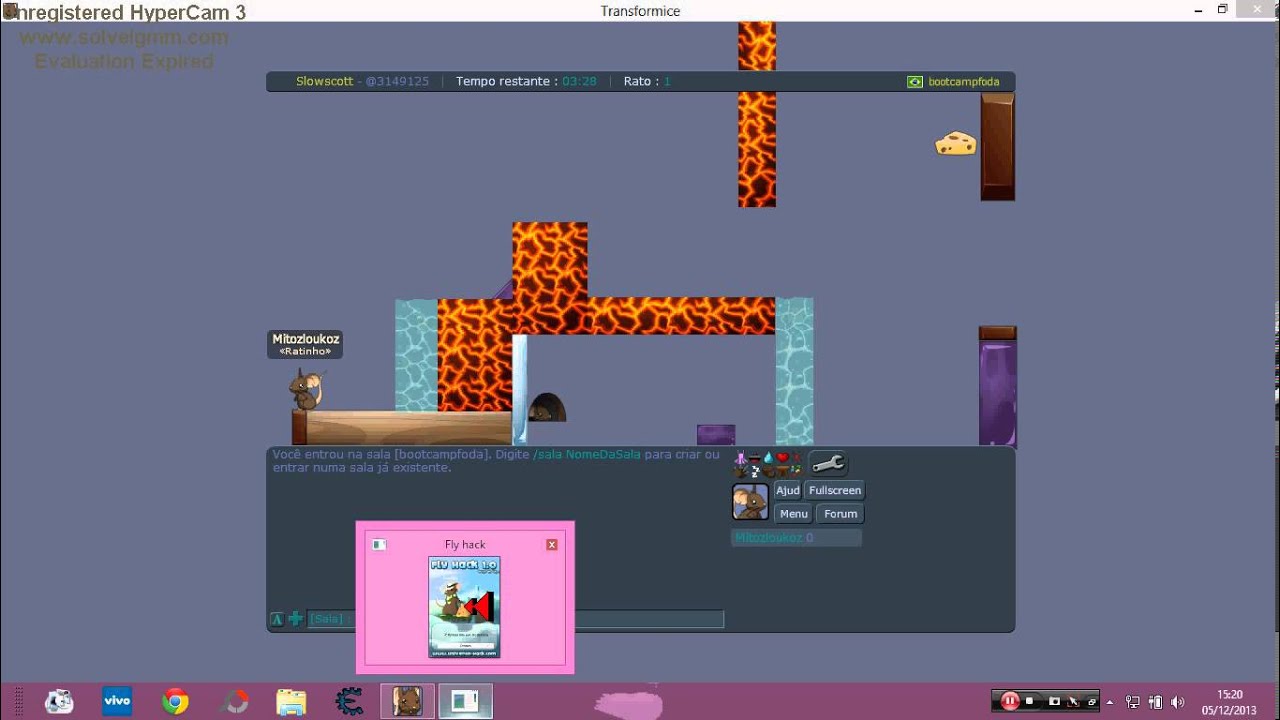Click the bootcampfoda room name
Image resolution: width=1280 pixels, height=720 pixels.
(964, 82)
